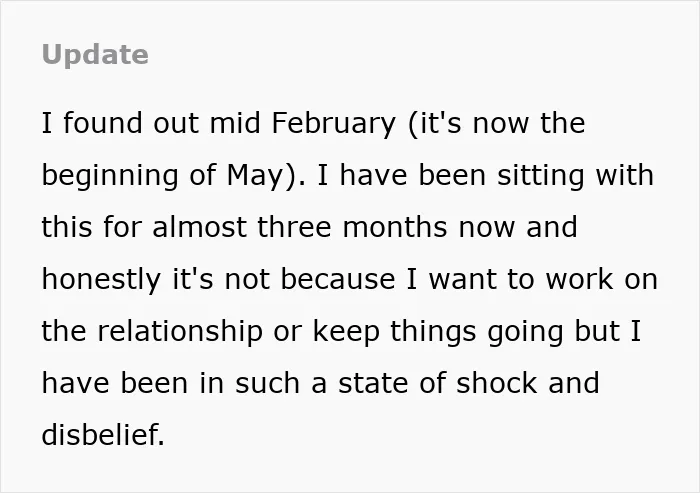The height and width of the screenshot is (493, 700).
Task: Click the word "honestly" in the paragraph
Action: tap(101, 280)
